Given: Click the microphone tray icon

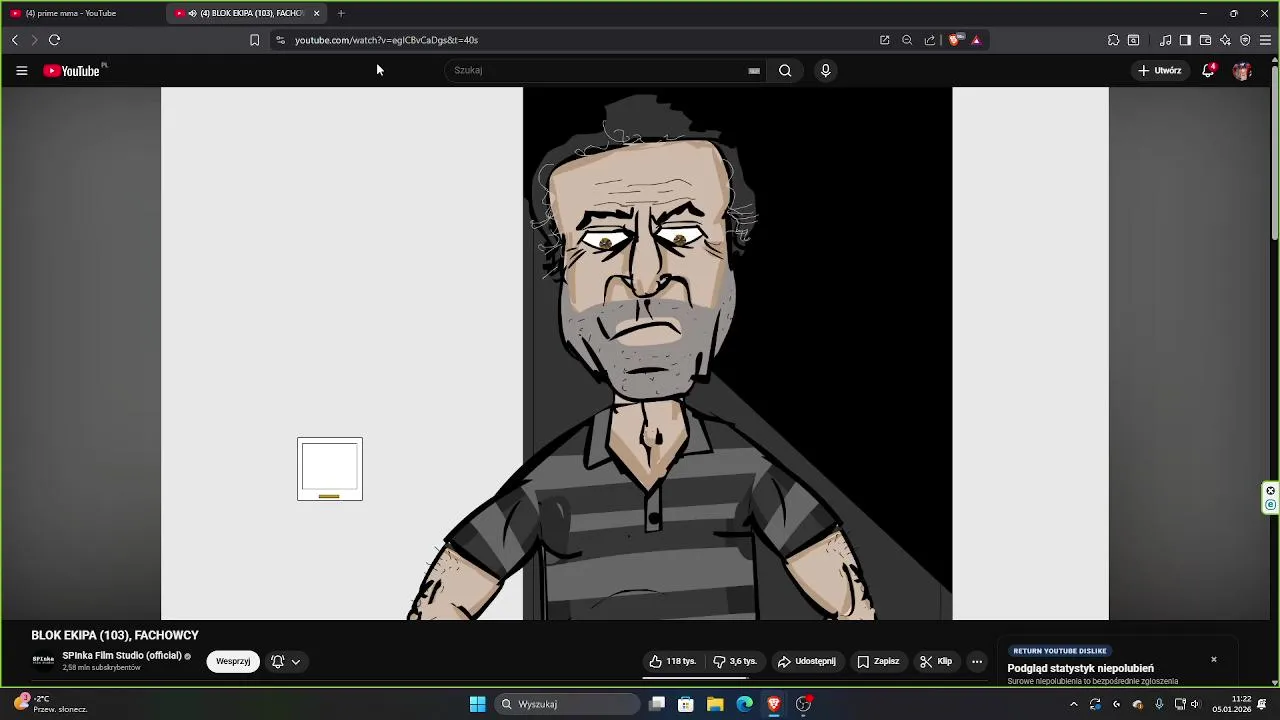Looking at the screenshot, I should coord(1159,704).
